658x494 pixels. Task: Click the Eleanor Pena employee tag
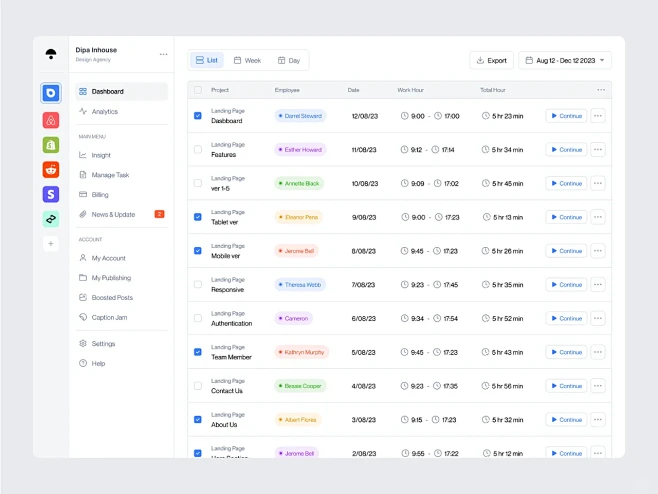tap(299, 217)
